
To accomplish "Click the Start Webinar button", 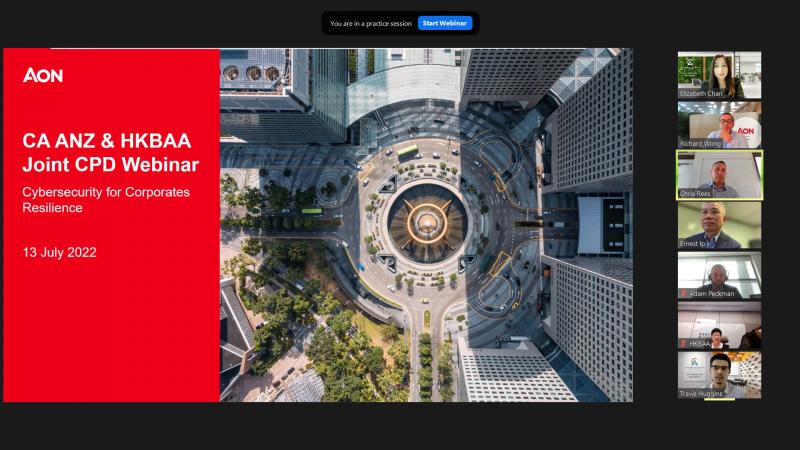I will [445, 23].
